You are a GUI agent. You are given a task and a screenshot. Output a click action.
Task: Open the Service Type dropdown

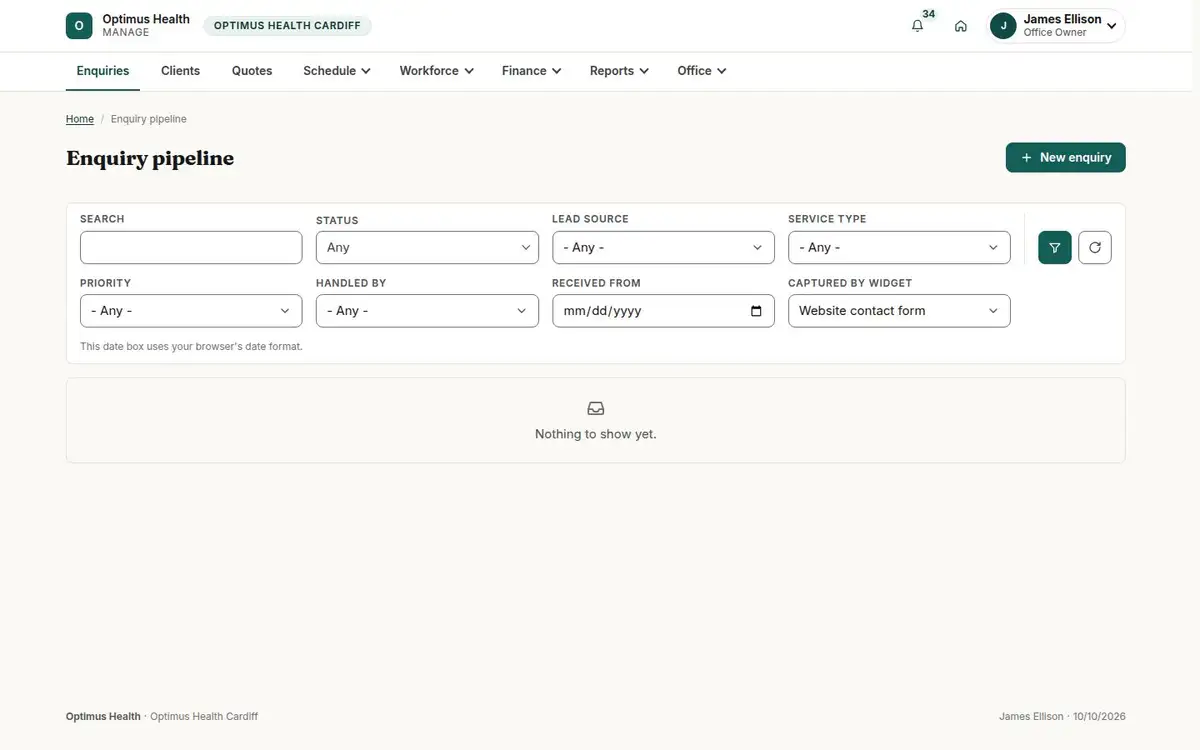click(899, 247)
